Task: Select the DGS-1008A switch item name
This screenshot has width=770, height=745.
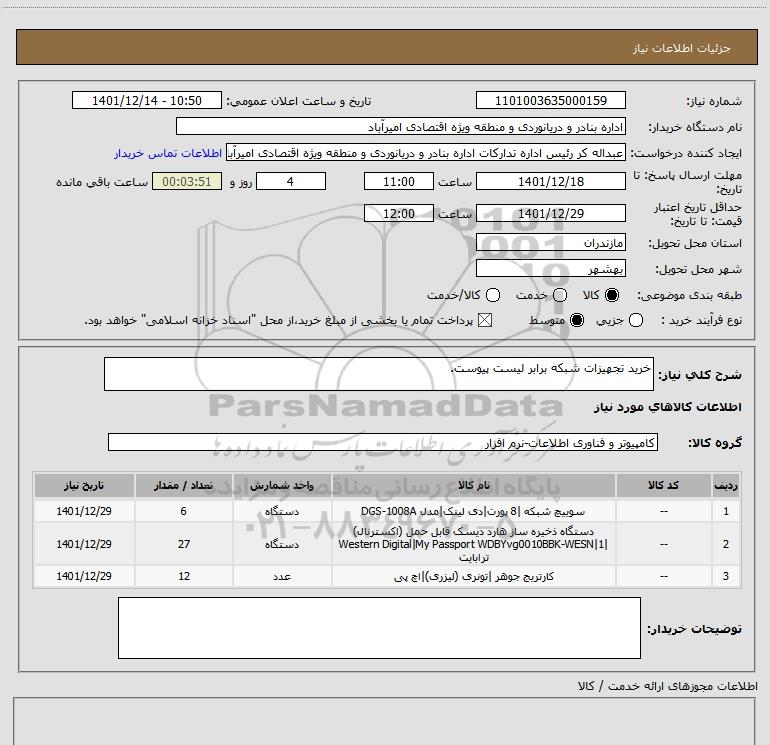Action: click(473, 512)
